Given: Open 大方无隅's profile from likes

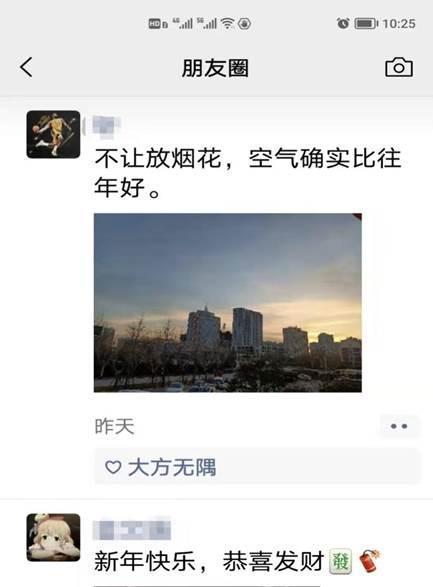Looking at the screenshot, I should coord(172,467).
